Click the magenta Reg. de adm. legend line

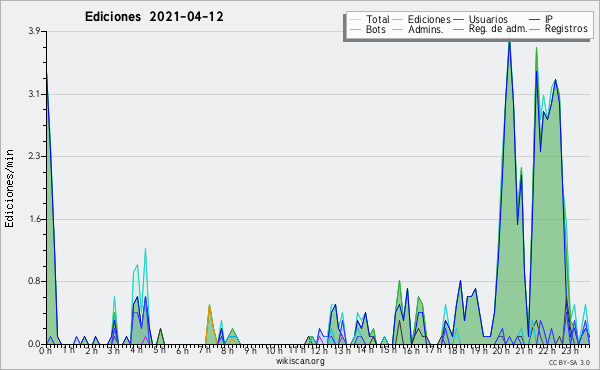[458, 29]
